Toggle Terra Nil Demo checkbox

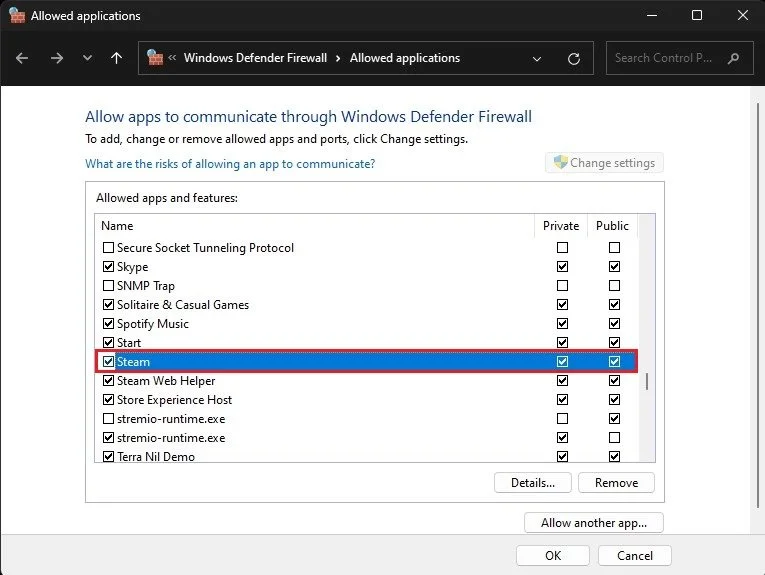108,457
